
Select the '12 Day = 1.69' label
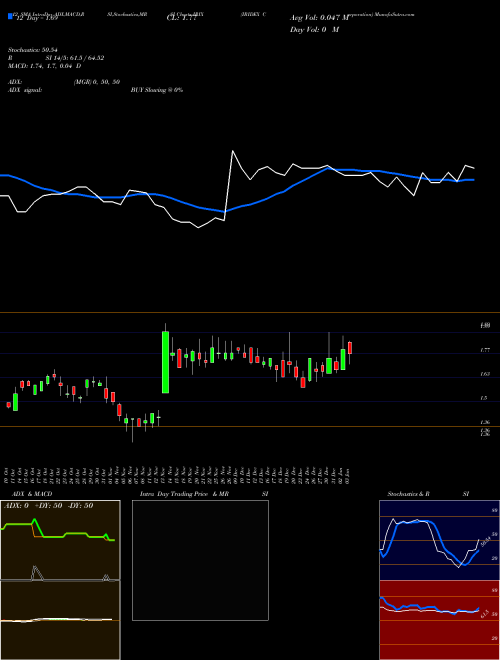pyautogui.click(x=39, y=19)
